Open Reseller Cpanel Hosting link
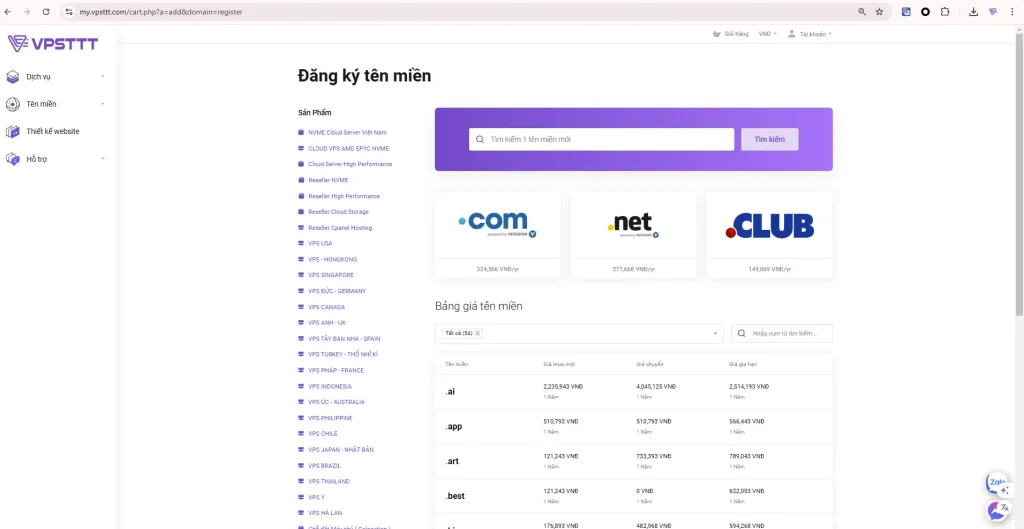The width and height of the screenshot is (1024, 529). pyautogui.click(x=340, y=228)
